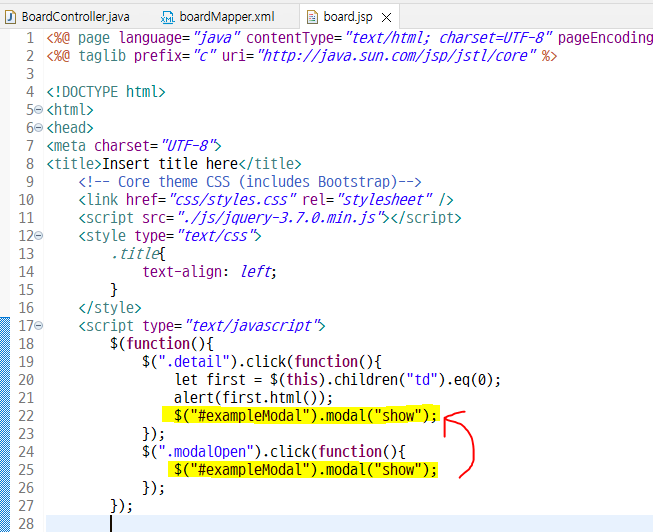
Task: Click empty line 3 in the editor
Action: pos(349,74)
